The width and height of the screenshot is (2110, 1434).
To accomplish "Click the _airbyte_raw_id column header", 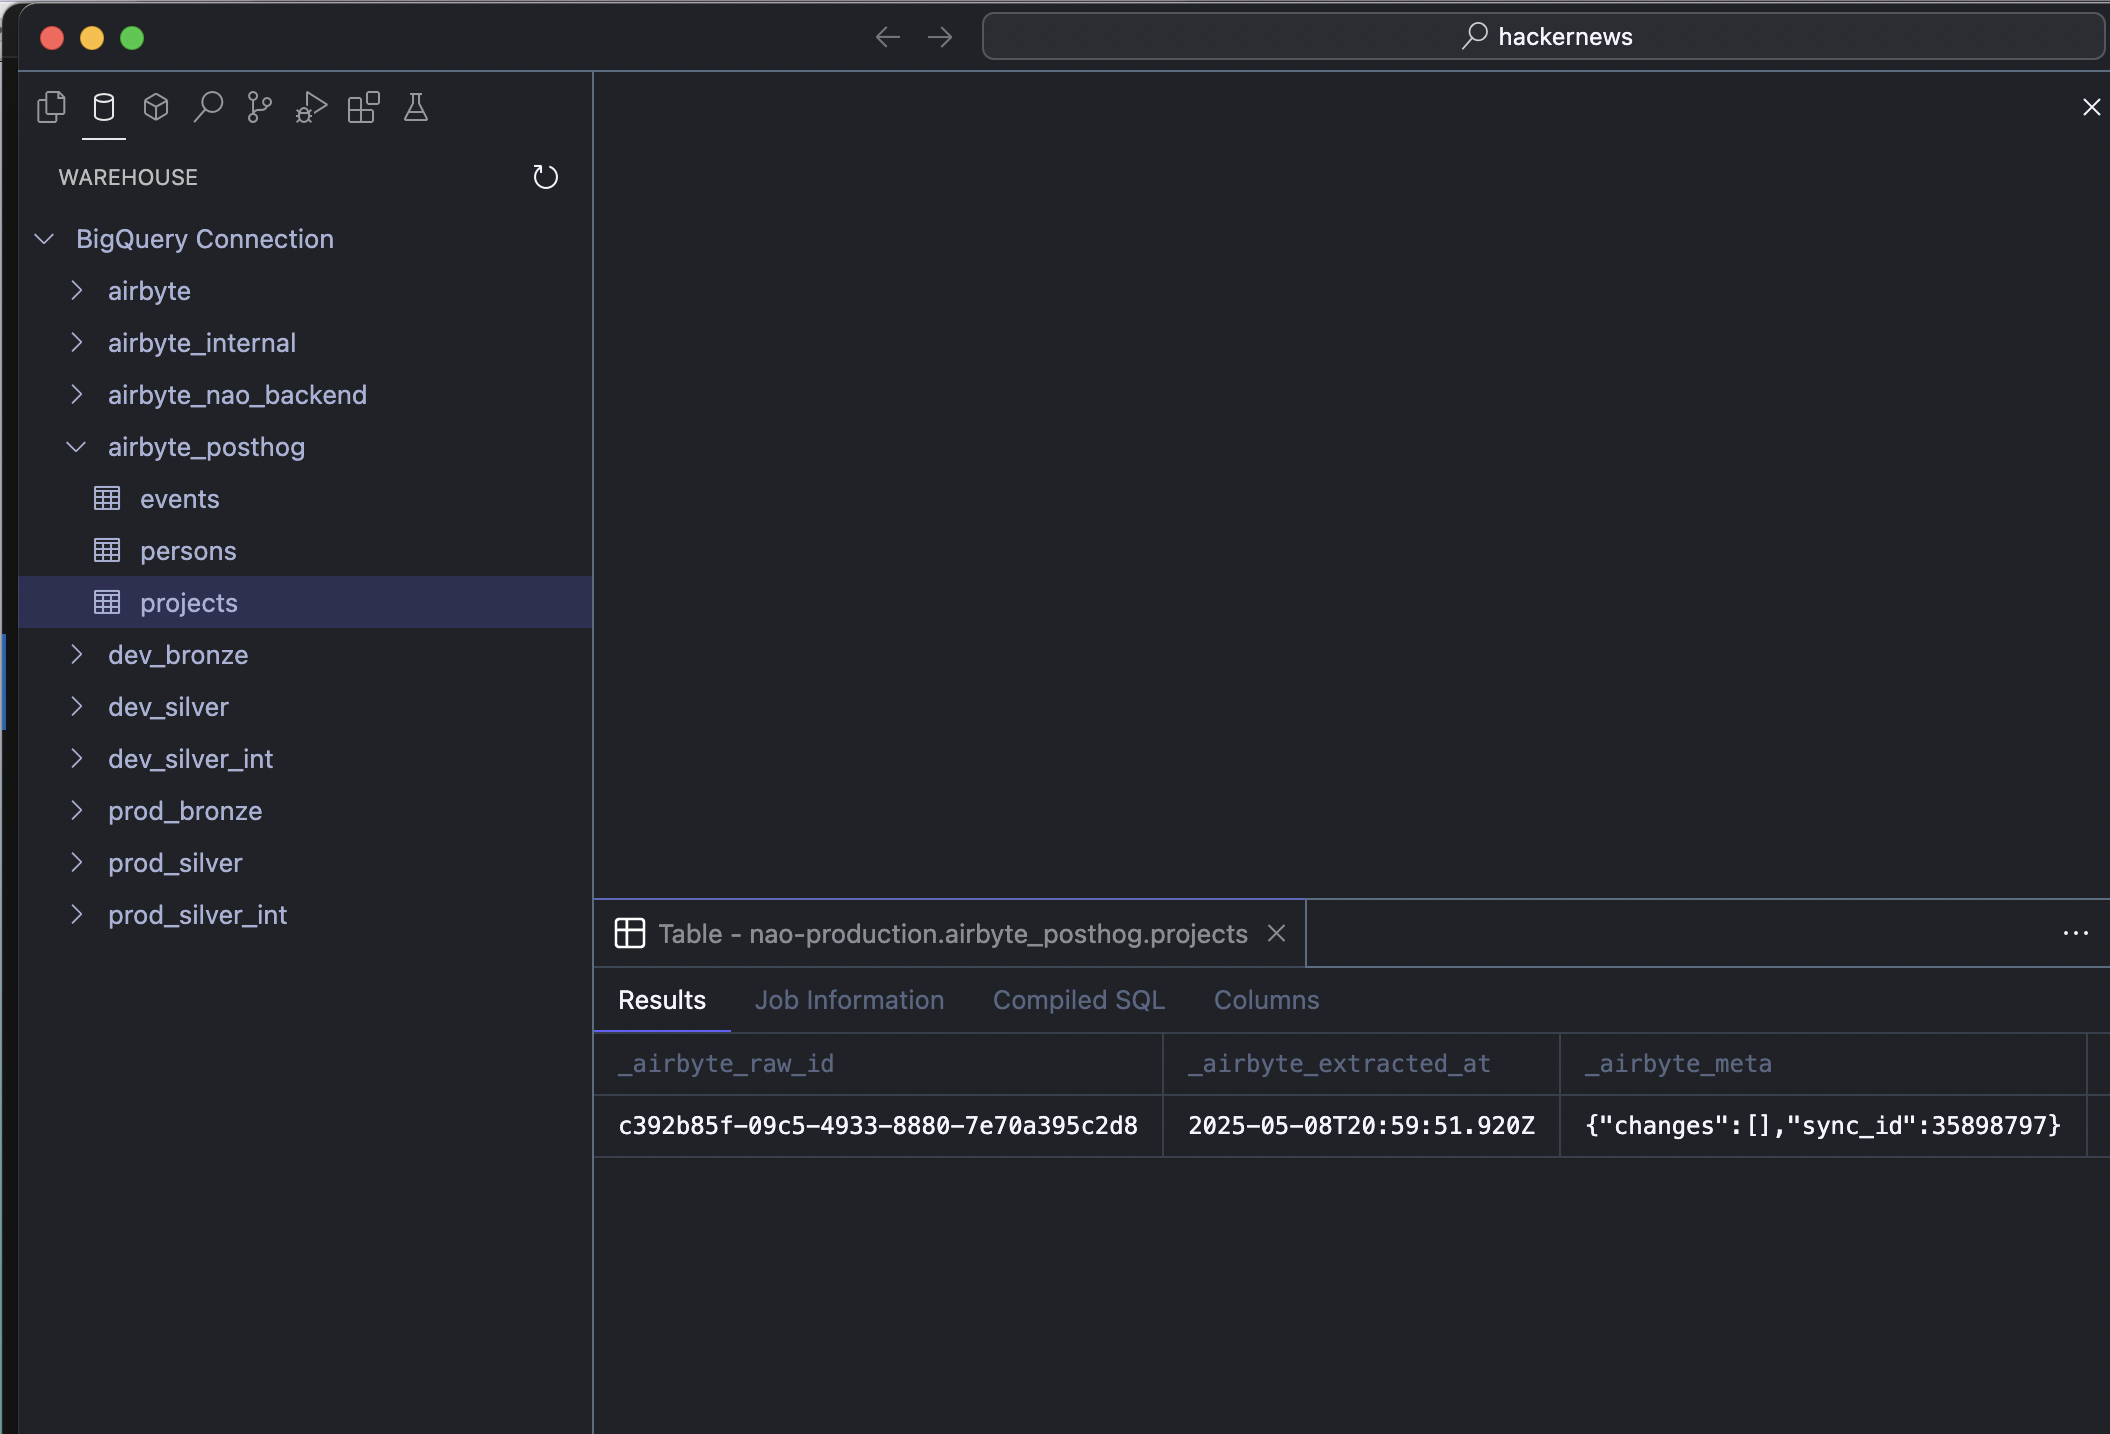I will coord(878,1064).
